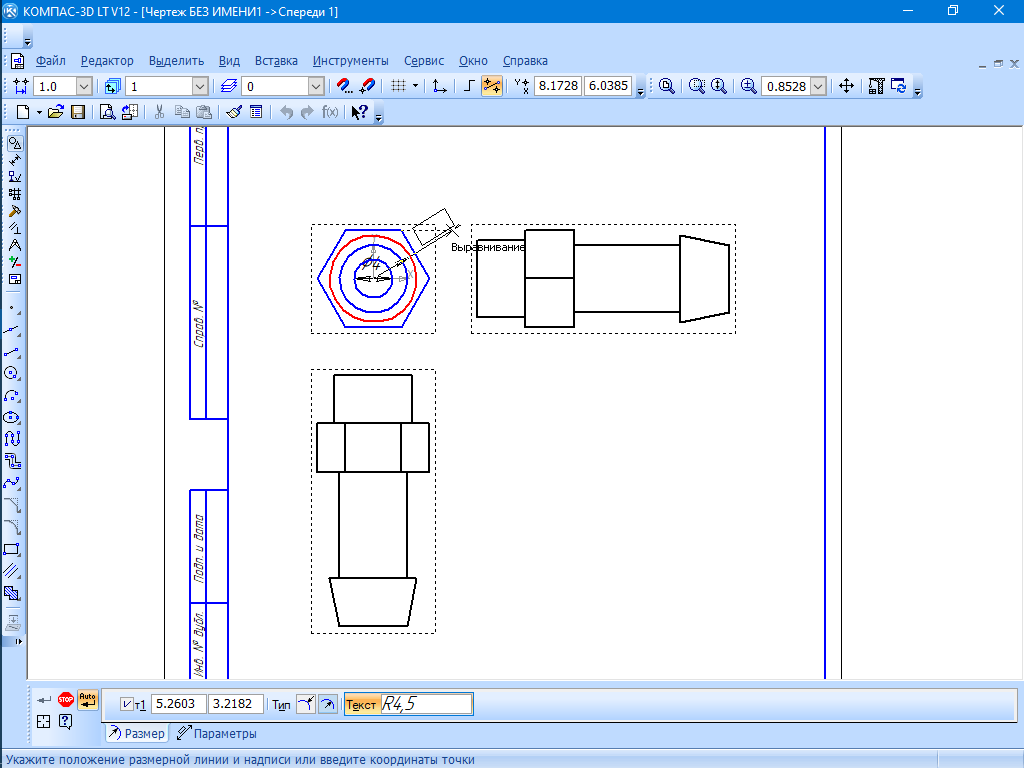Viewport: 1024px width, 768px height.
Task: Select the rectangle tool in sidebar
Action: point(12,549)
